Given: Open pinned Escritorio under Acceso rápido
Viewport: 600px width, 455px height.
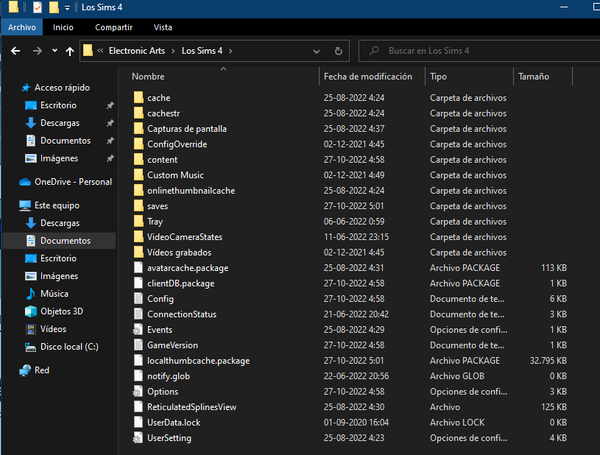Looking at the screenshot, I should [x=58, y=105].
